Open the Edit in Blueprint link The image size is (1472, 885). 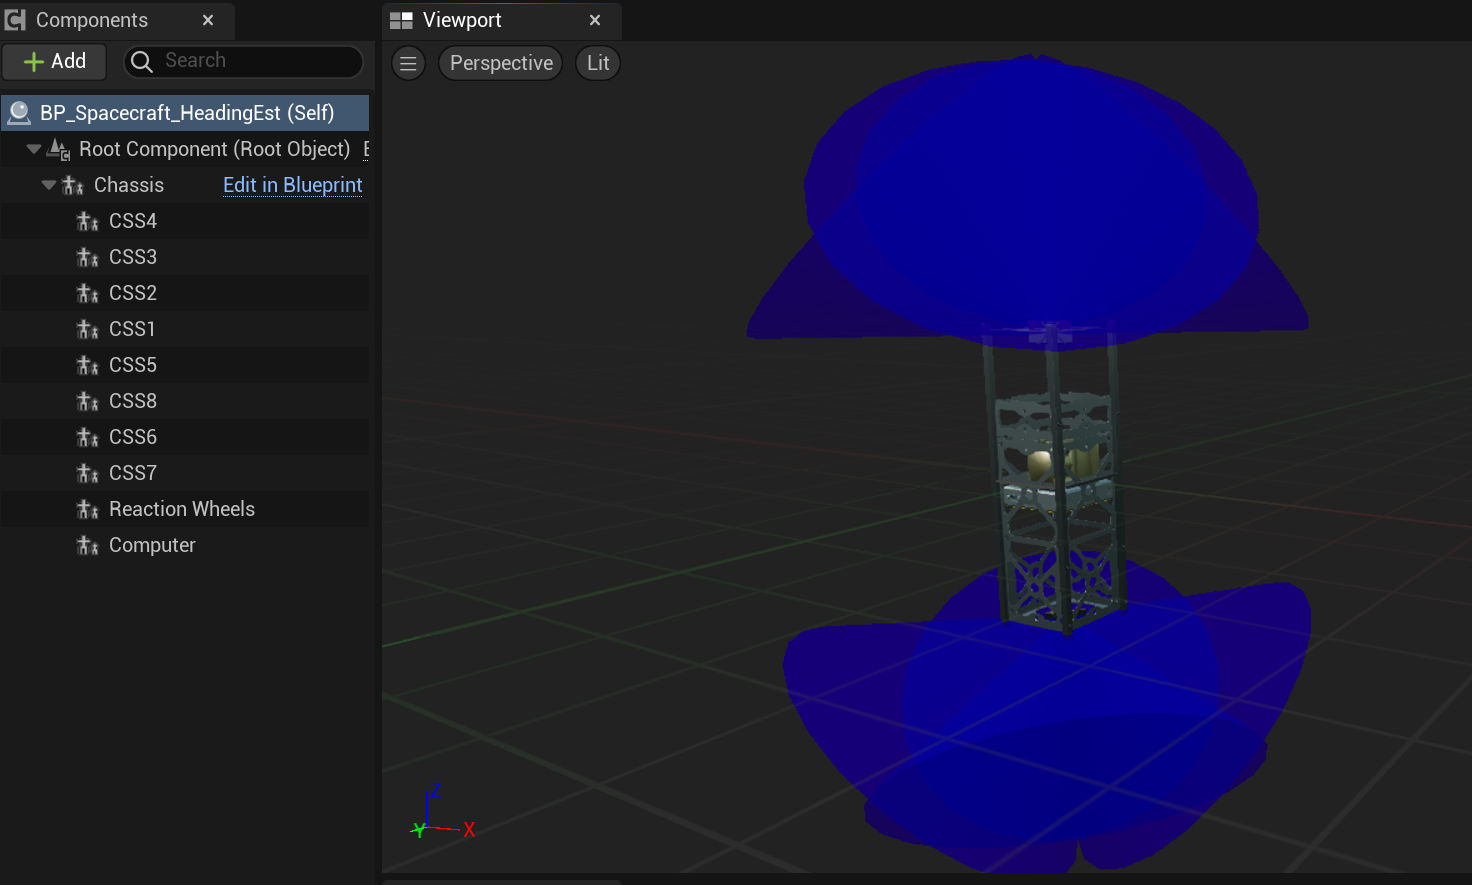click(292, 185)
